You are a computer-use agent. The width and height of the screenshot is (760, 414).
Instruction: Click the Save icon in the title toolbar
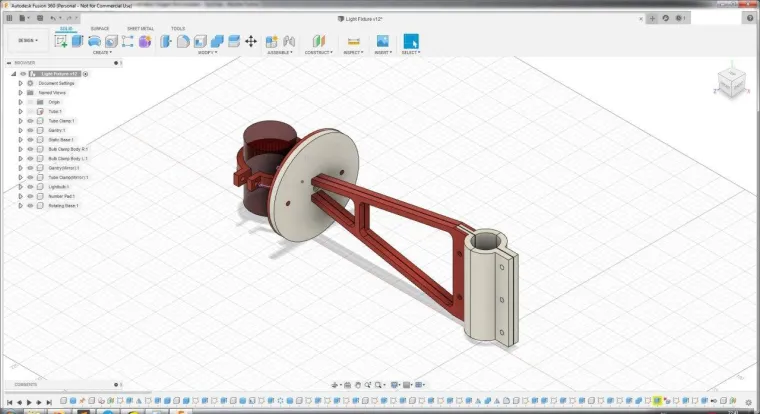pyautogui.click(x=39, y=18)
